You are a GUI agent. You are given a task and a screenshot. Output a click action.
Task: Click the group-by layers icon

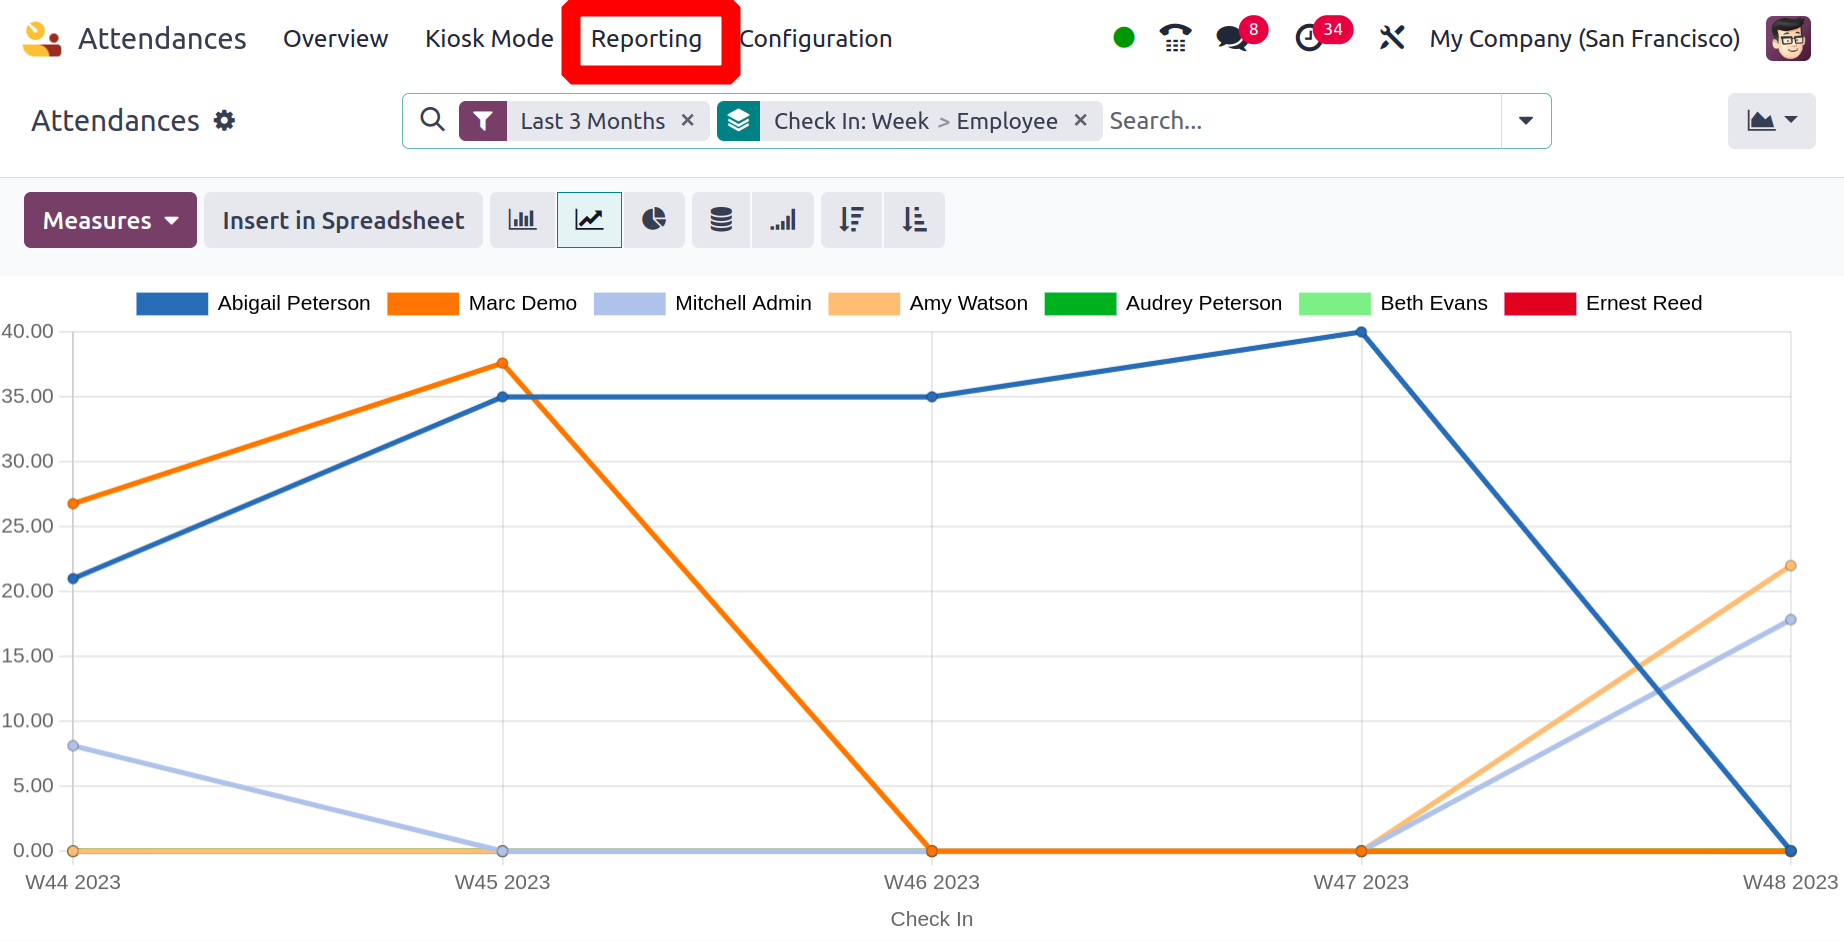point(738,121)
